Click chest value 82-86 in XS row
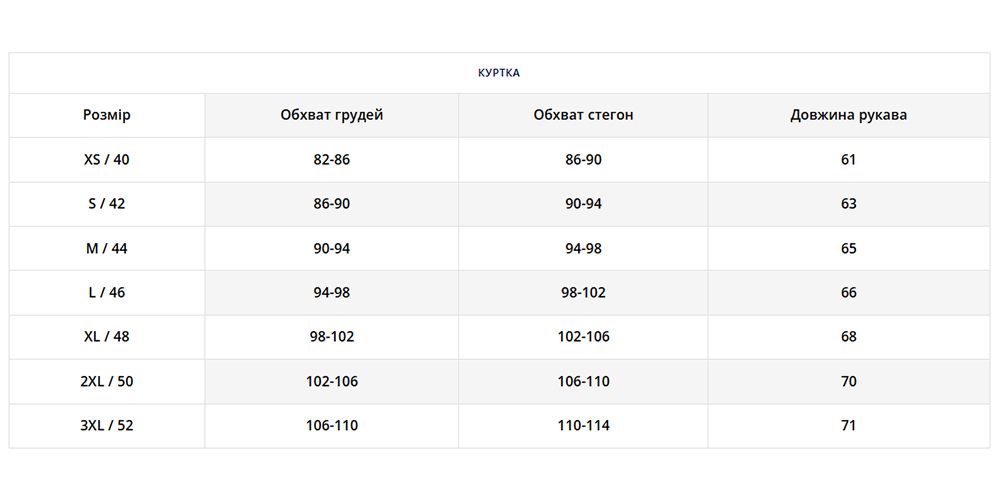 [x=332, y=159]
